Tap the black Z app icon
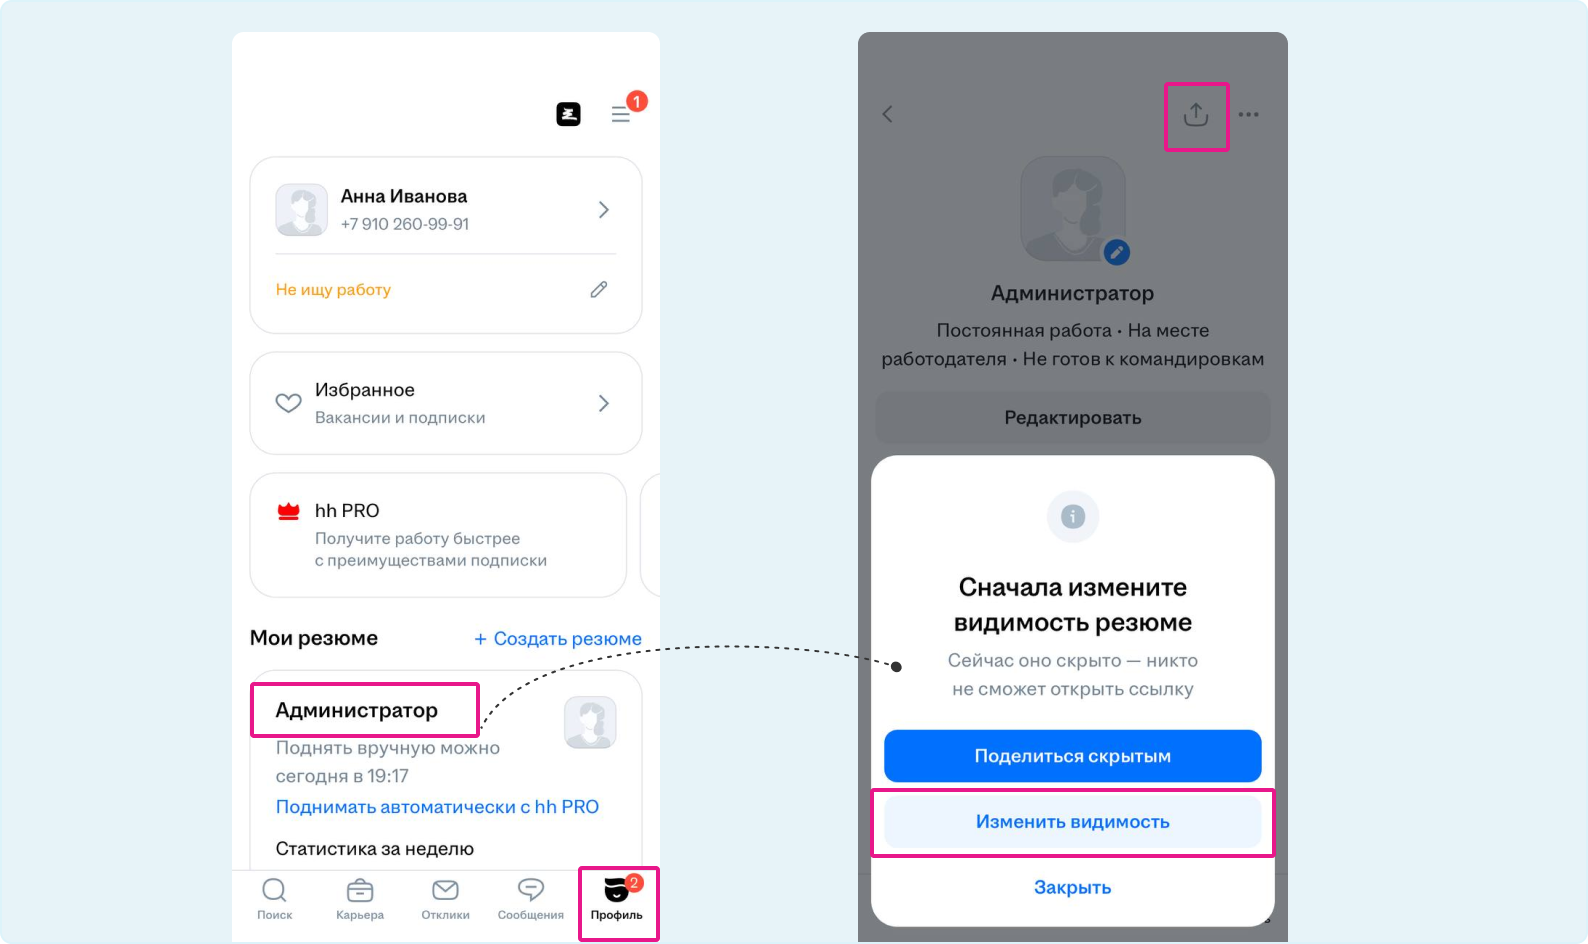This screenshot has height=944, width=1588. pos(568,114)
